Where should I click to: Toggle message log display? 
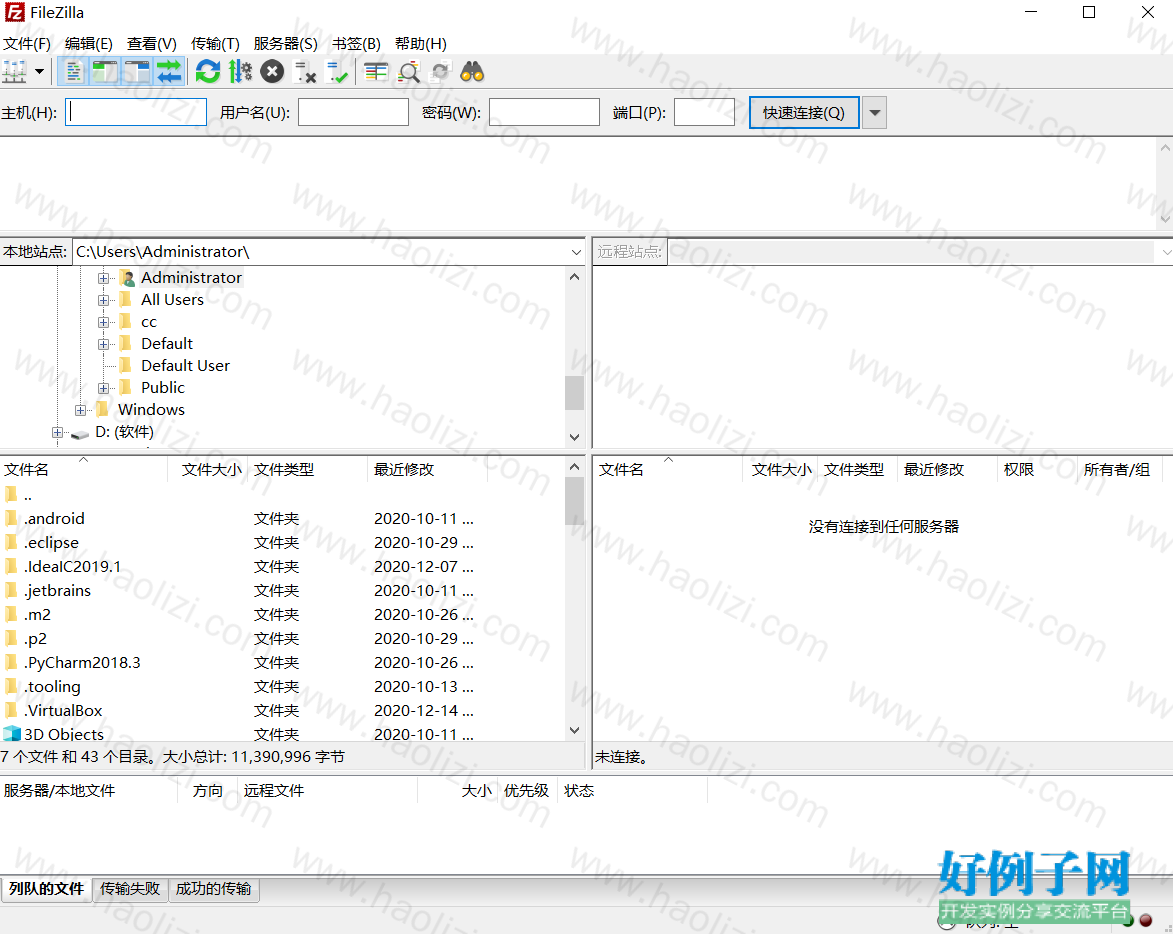coord(73,72)
